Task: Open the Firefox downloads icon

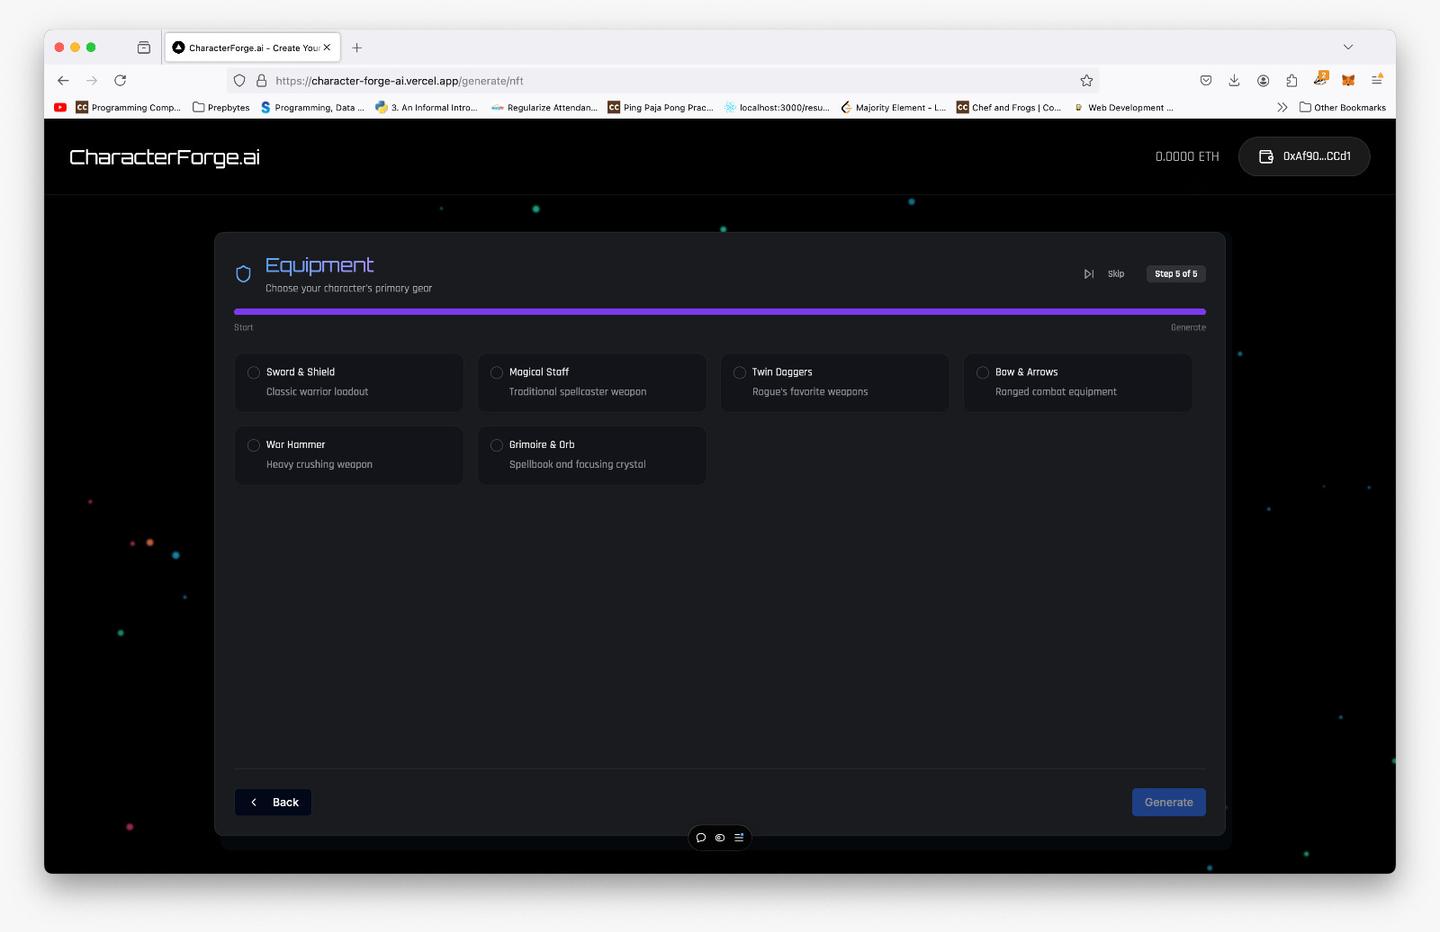Action: [x=1234, y=80]
